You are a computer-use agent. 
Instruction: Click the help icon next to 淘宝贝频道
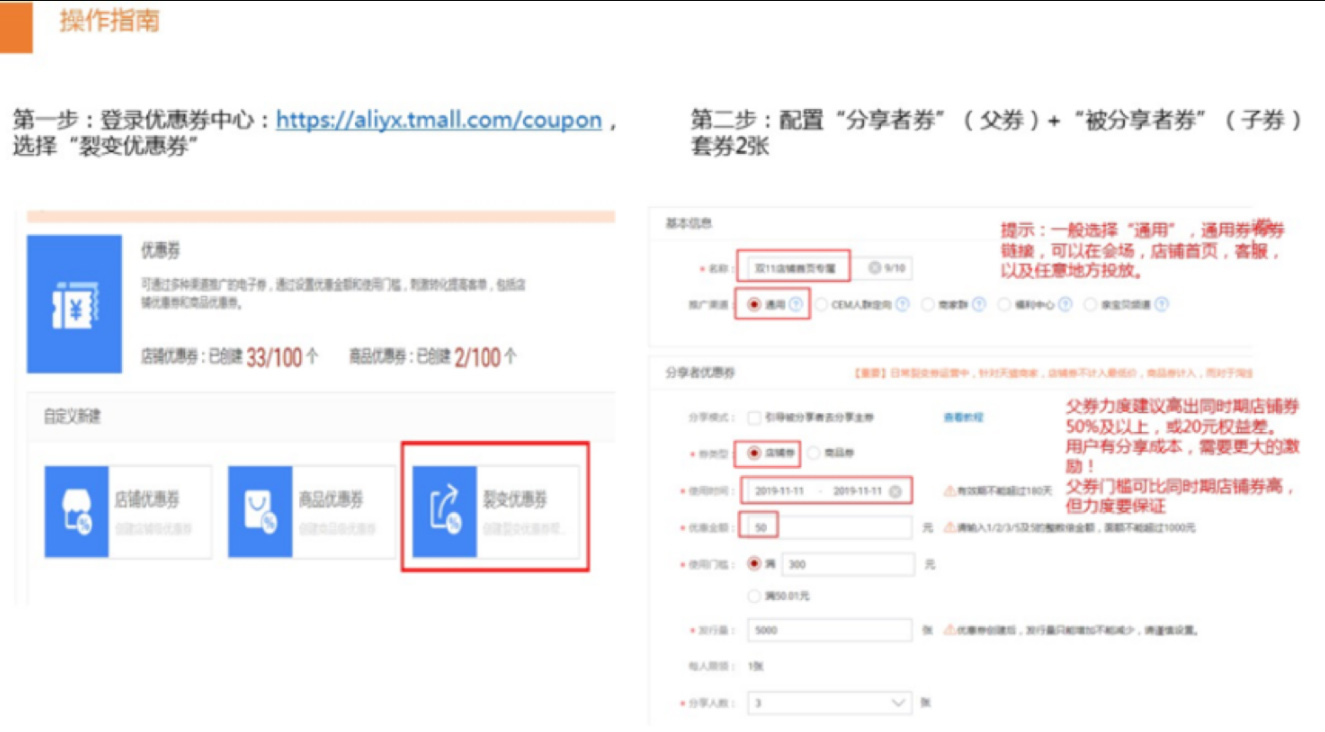pyautogui.click(x=1161, y=303)
